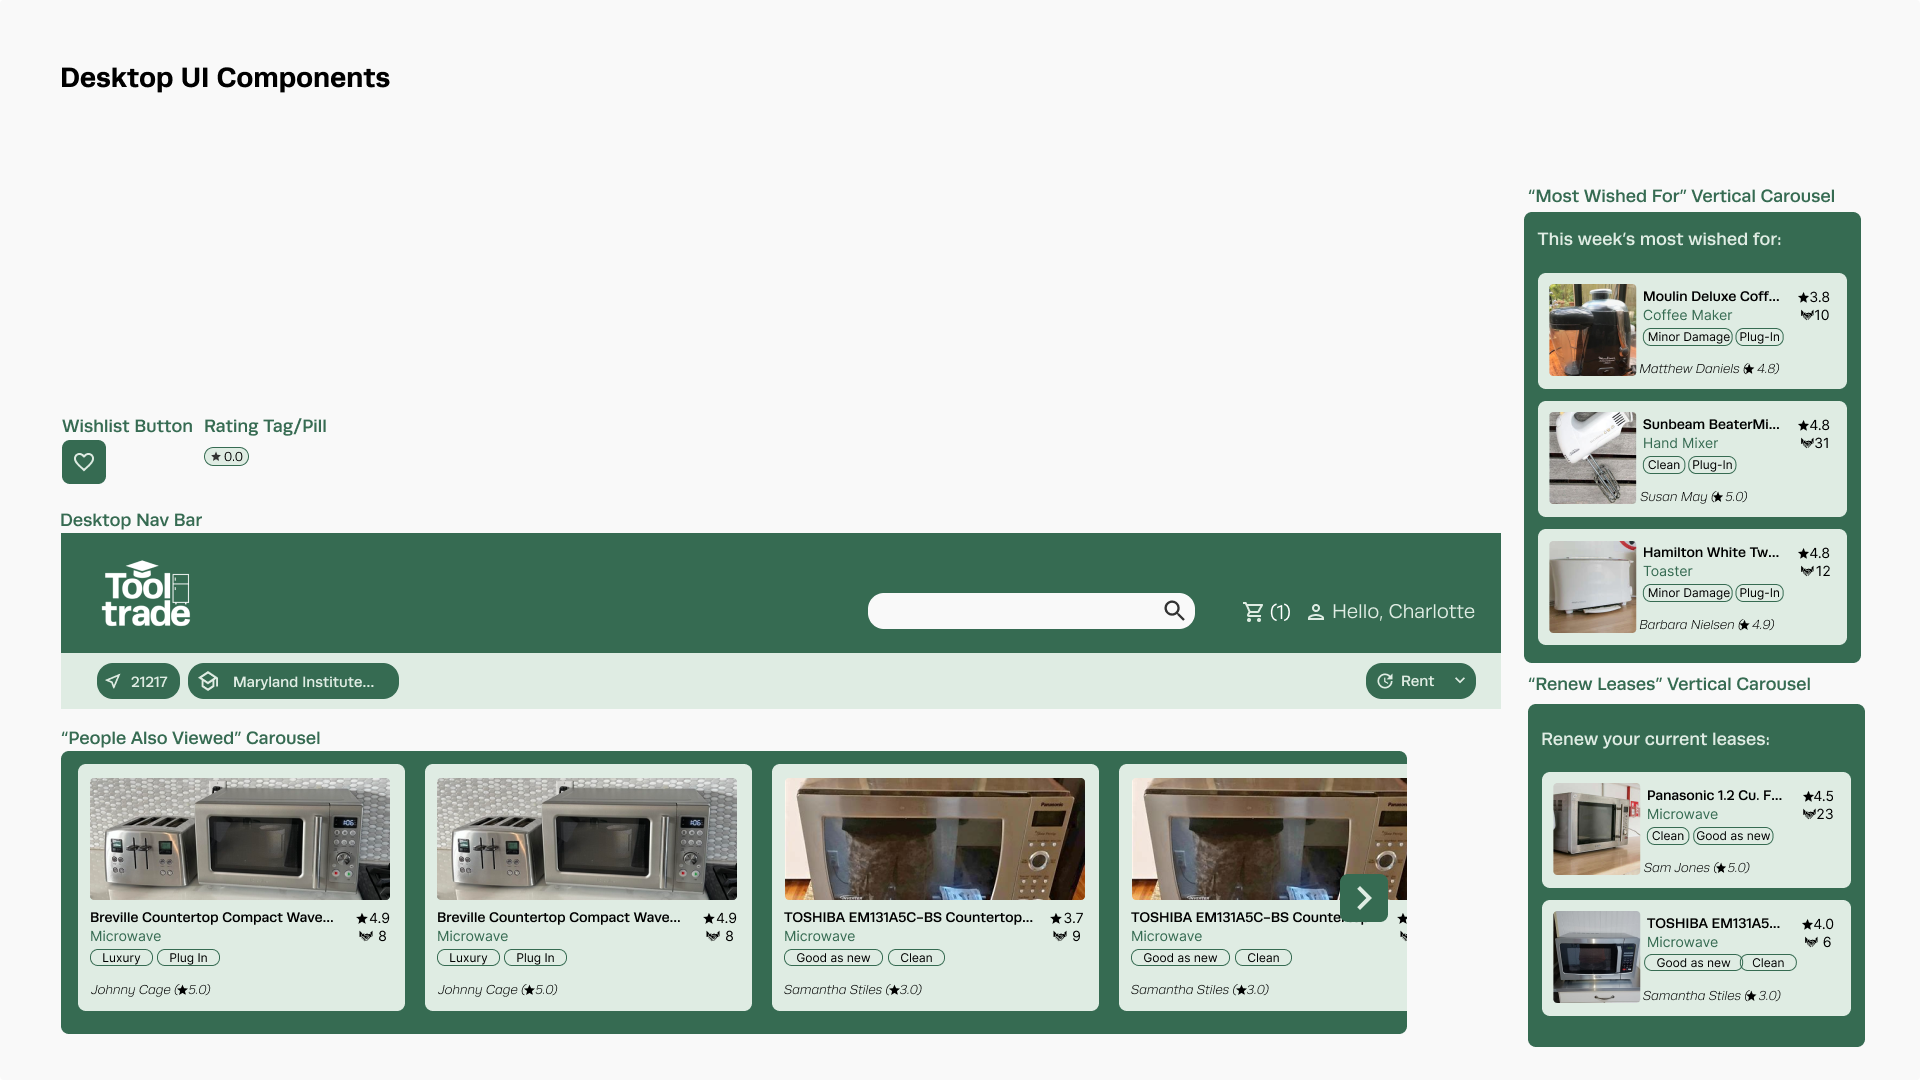
Task: Click the Rent clock icon
Action: [x=1385, y=681]
